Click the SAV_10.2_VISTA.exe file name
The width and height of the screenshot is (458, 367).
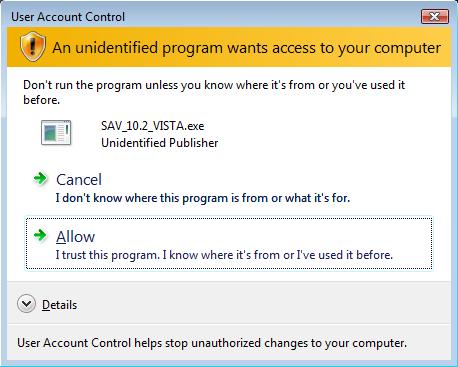[x=153, y=126]
